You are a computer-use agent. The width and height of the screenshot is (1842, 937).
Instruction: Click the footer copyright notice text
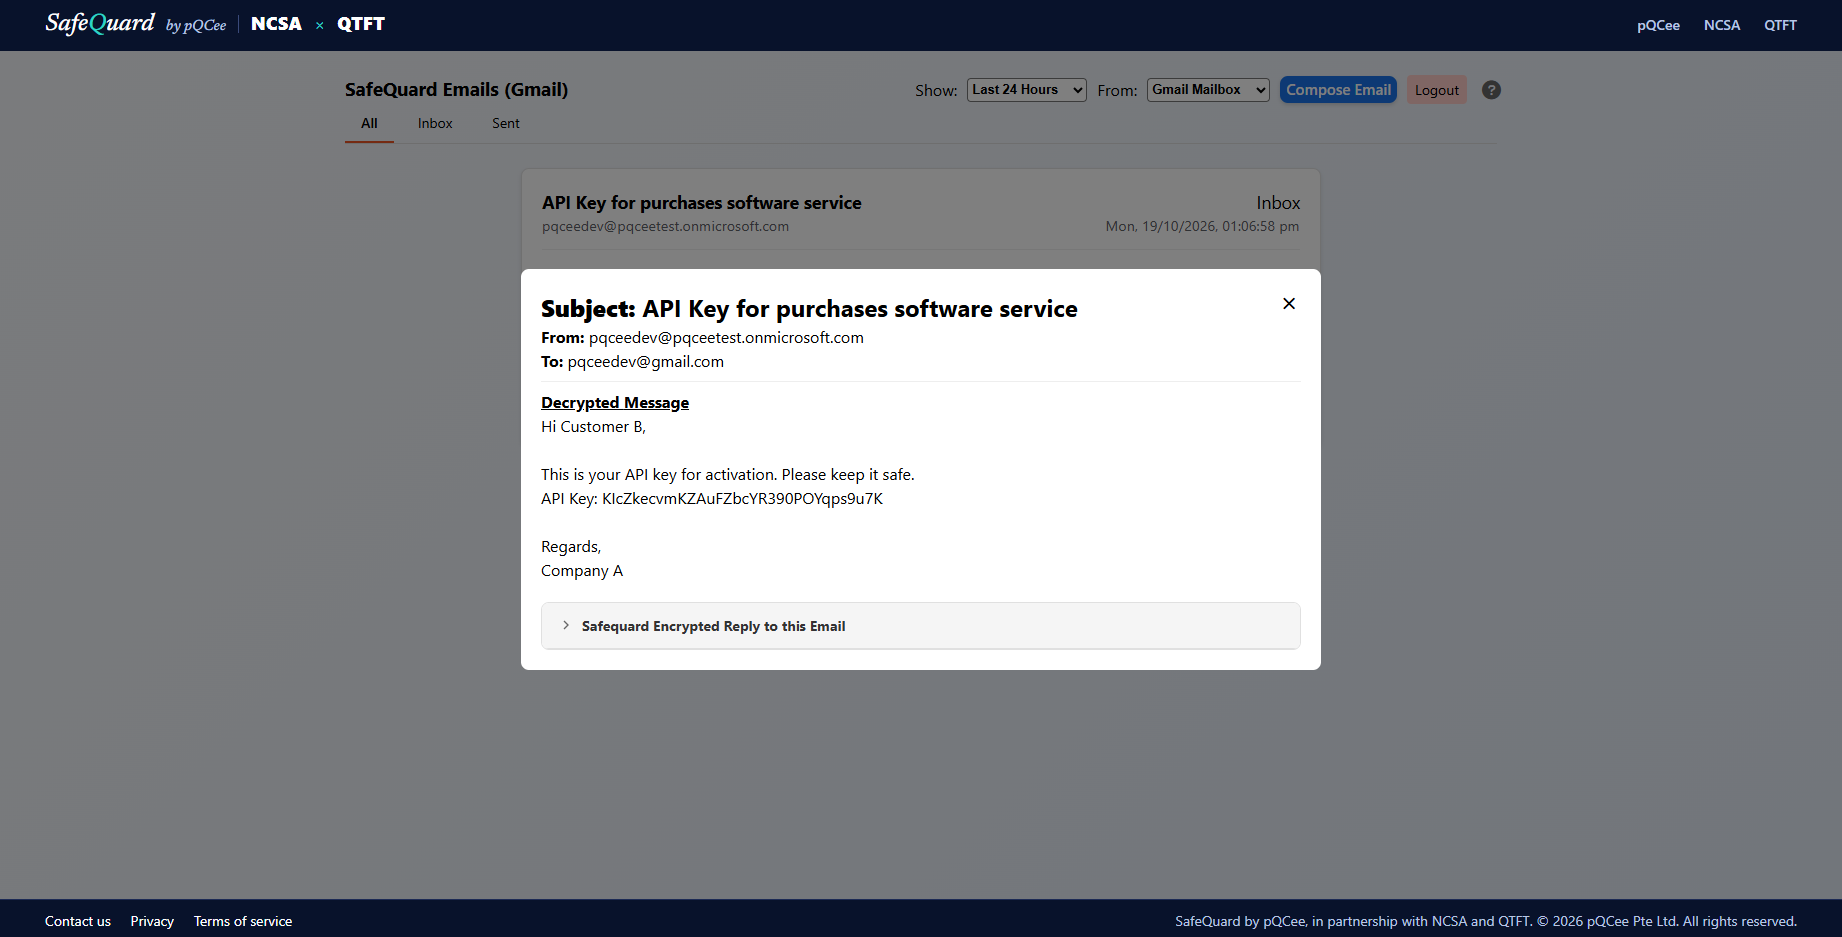(x=1486, y=921)
